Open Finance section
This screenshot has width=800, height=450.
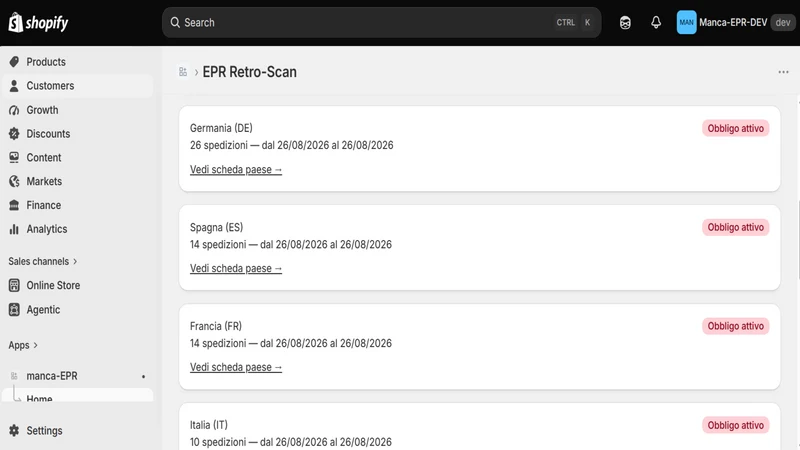43,205
